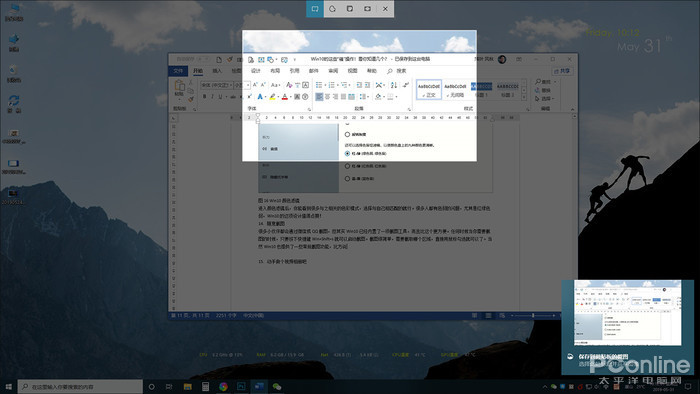700x394 pixels.
Task: Click Word's Italic button
Action: coord(212,96)
